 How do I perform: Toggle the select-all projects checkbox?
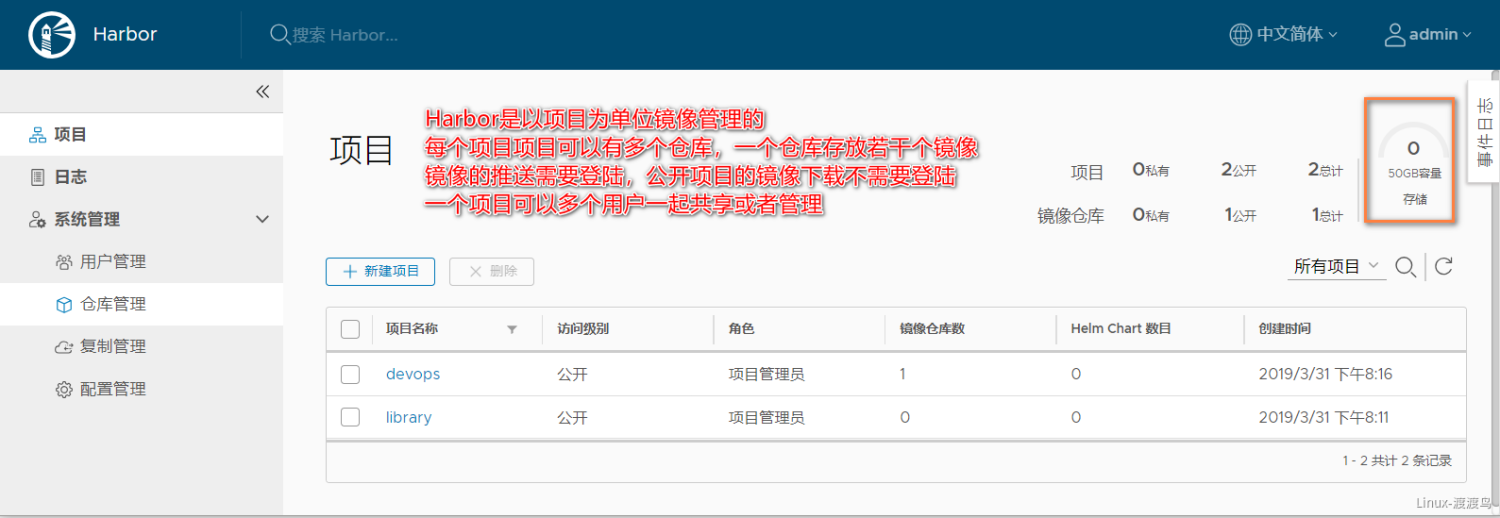click(350, 329)
